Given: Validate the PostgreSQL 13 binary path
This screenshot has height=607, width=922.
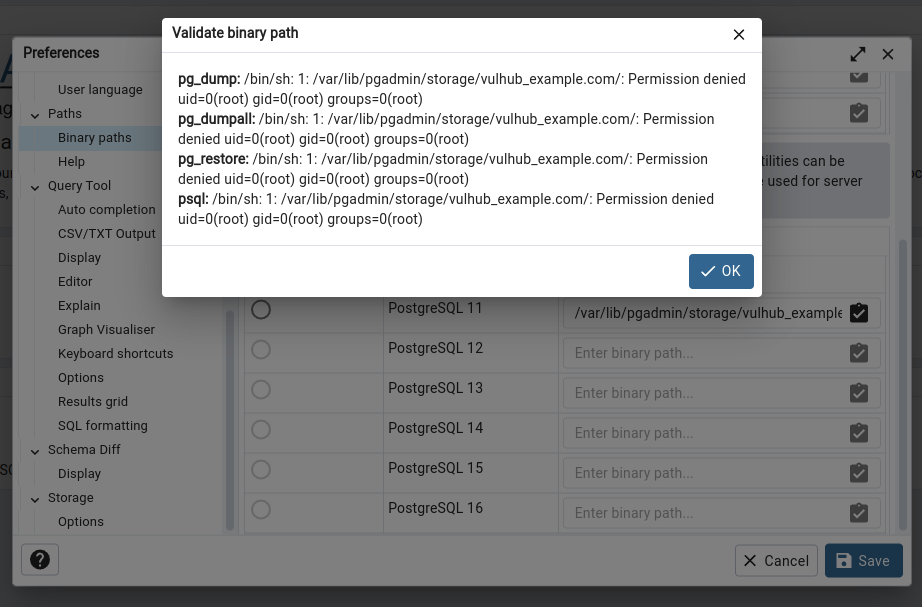Looking at the screenshot, I should [x=858, y=392].
